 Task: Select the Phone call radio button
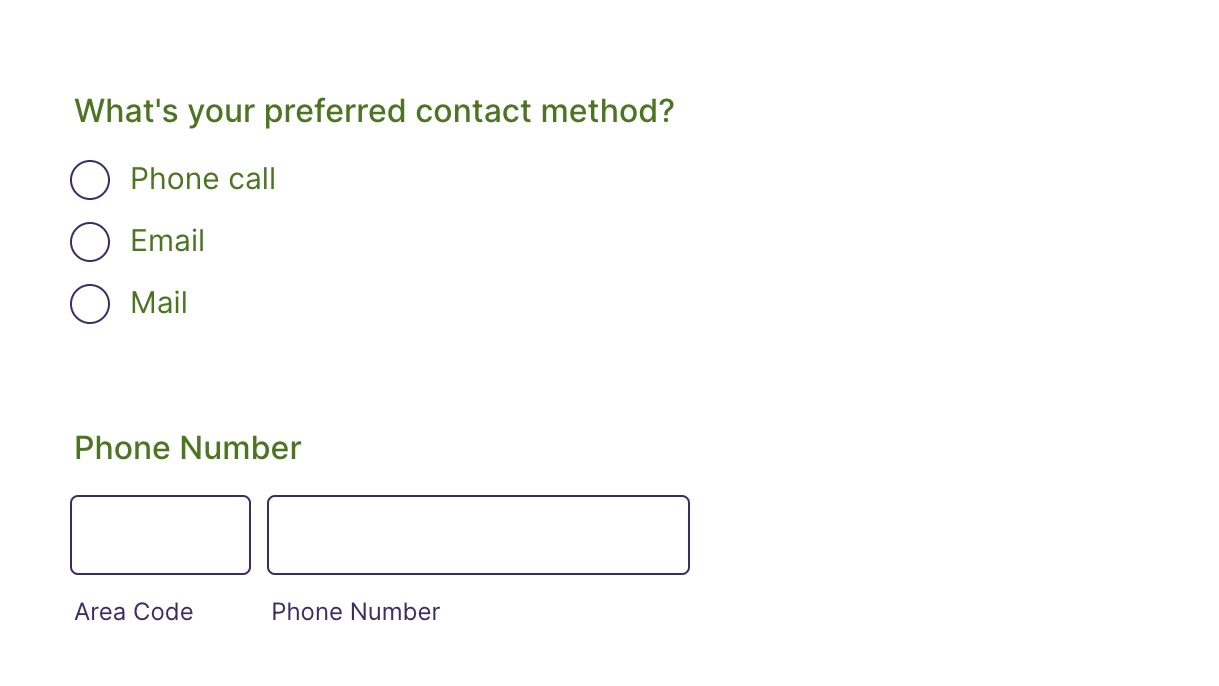(x=90, y=180)
